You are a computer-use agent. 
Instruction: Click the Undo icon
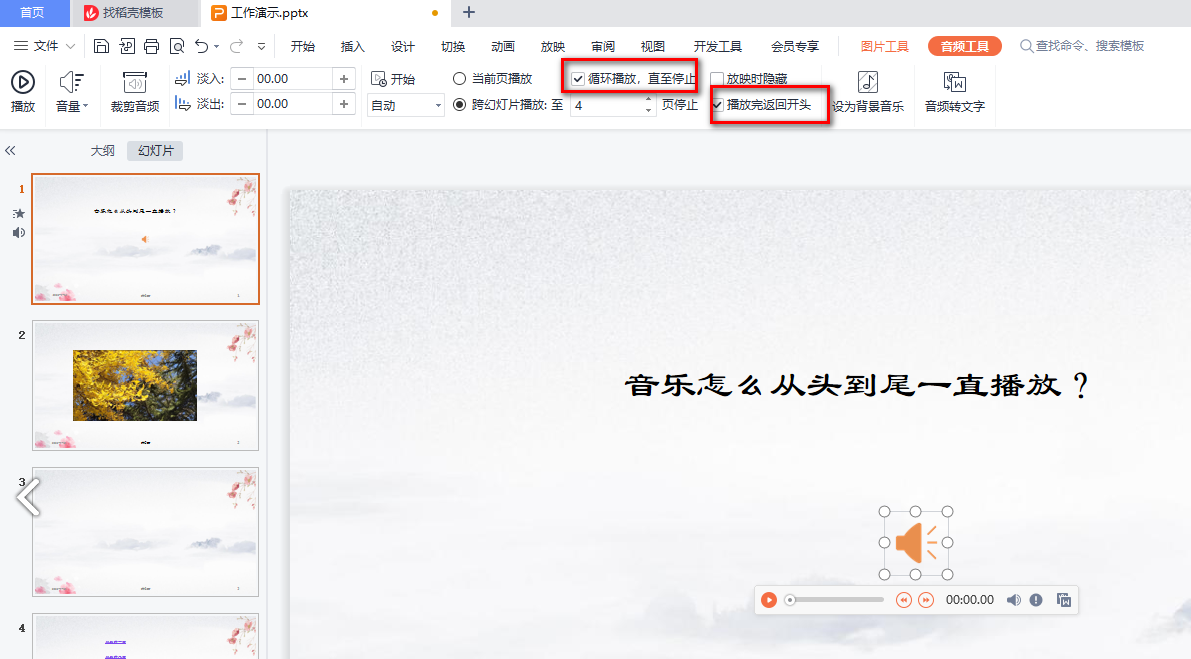201,45
